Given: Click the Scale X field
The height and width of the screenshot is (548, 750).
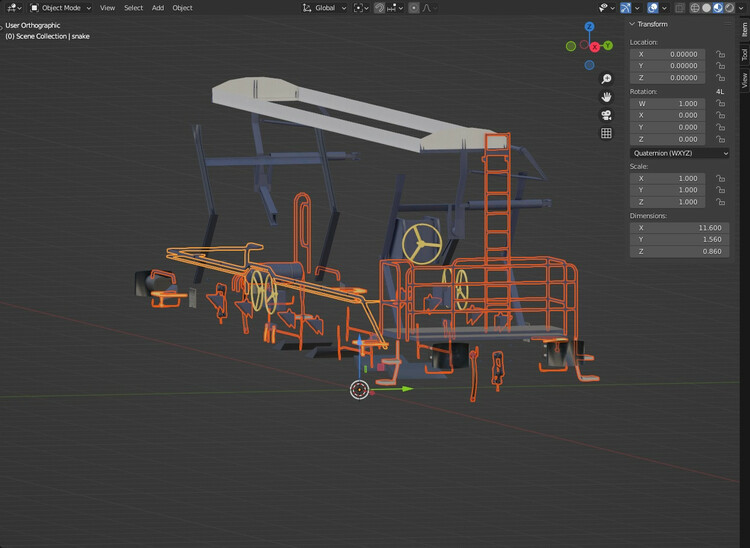Looking at the screenshot, I should (x=667, y=179).
